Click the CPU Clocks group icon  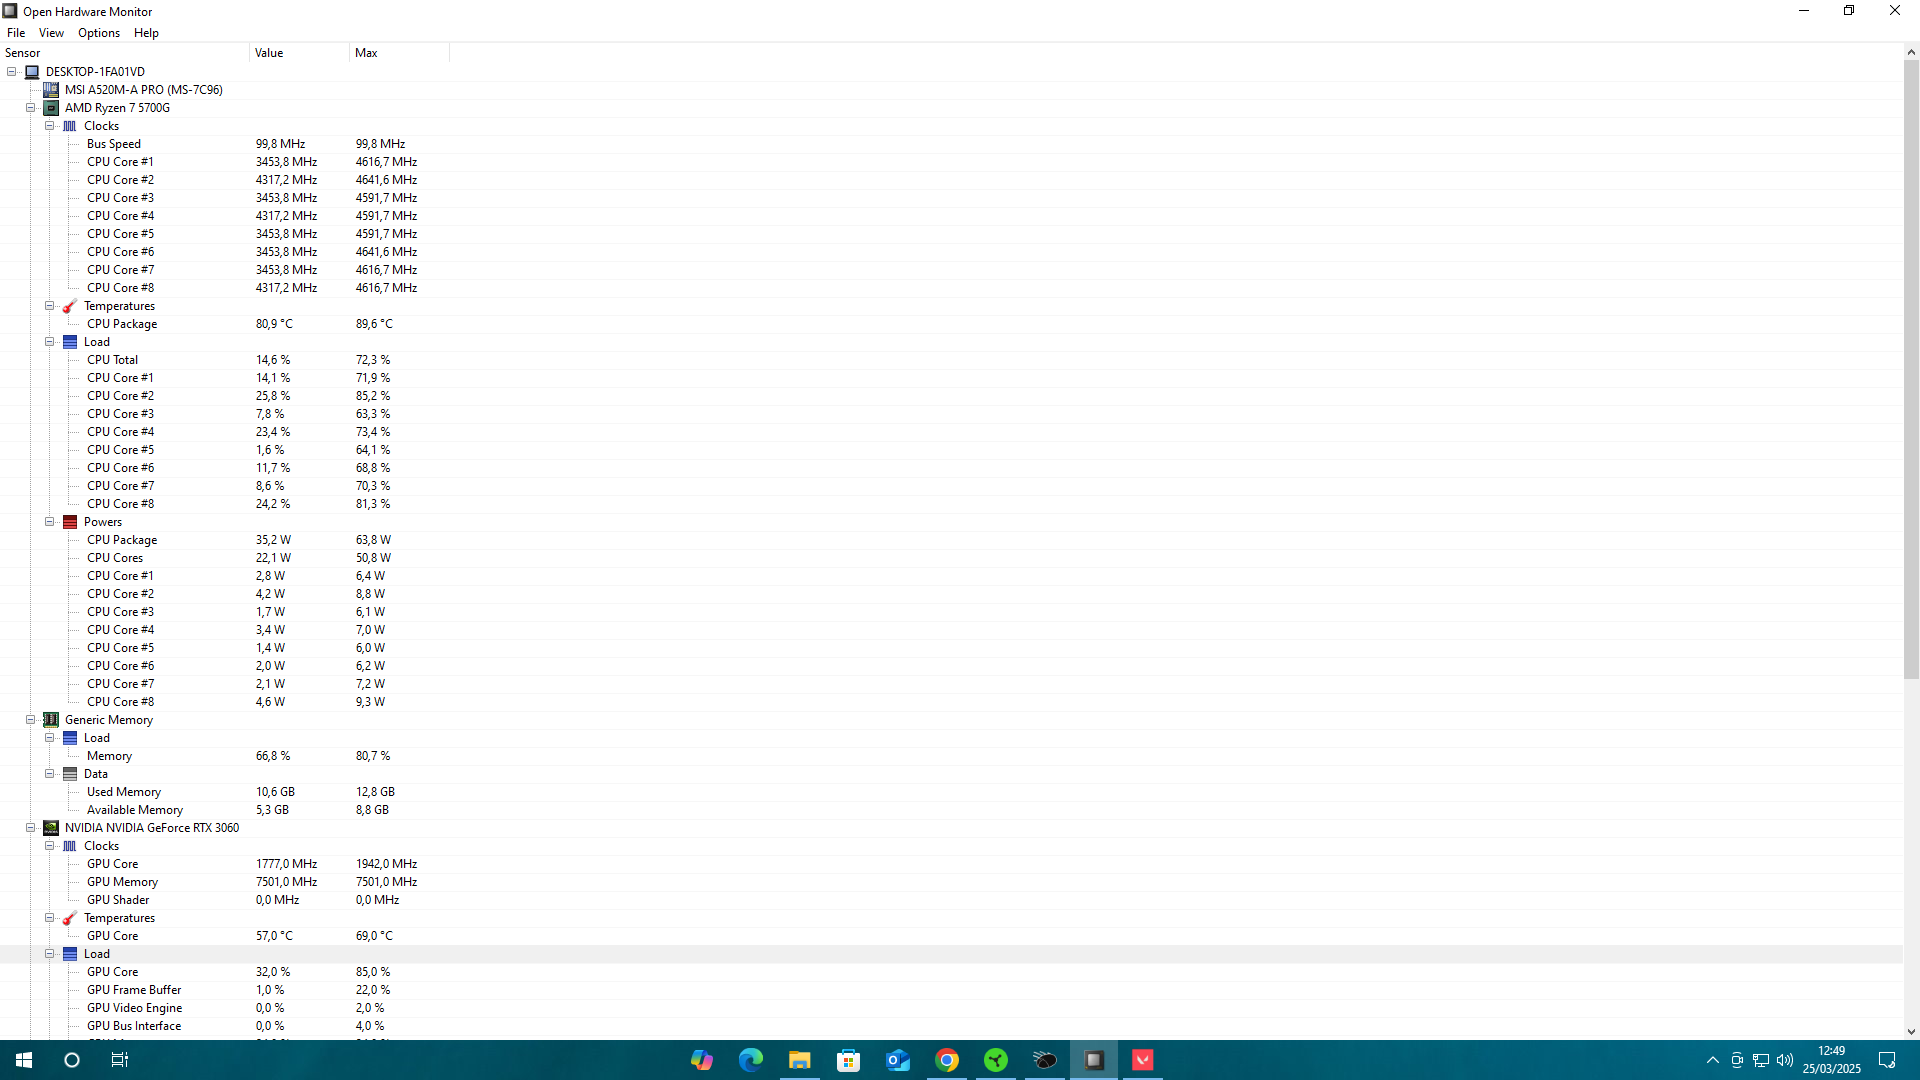click(70, 126)
